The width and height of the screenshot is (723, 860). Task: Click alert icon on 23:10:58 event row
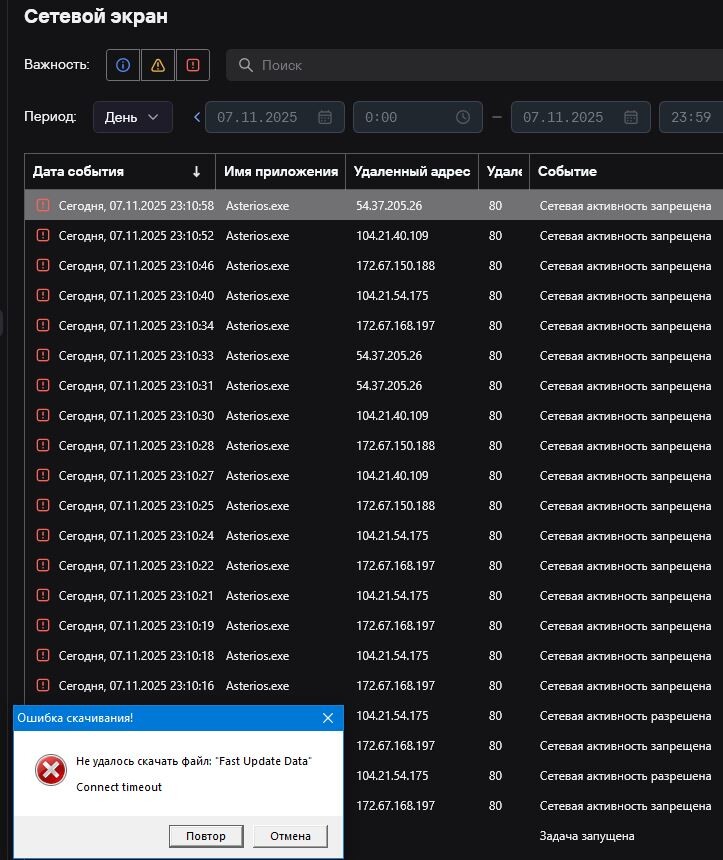click(43, 206)
